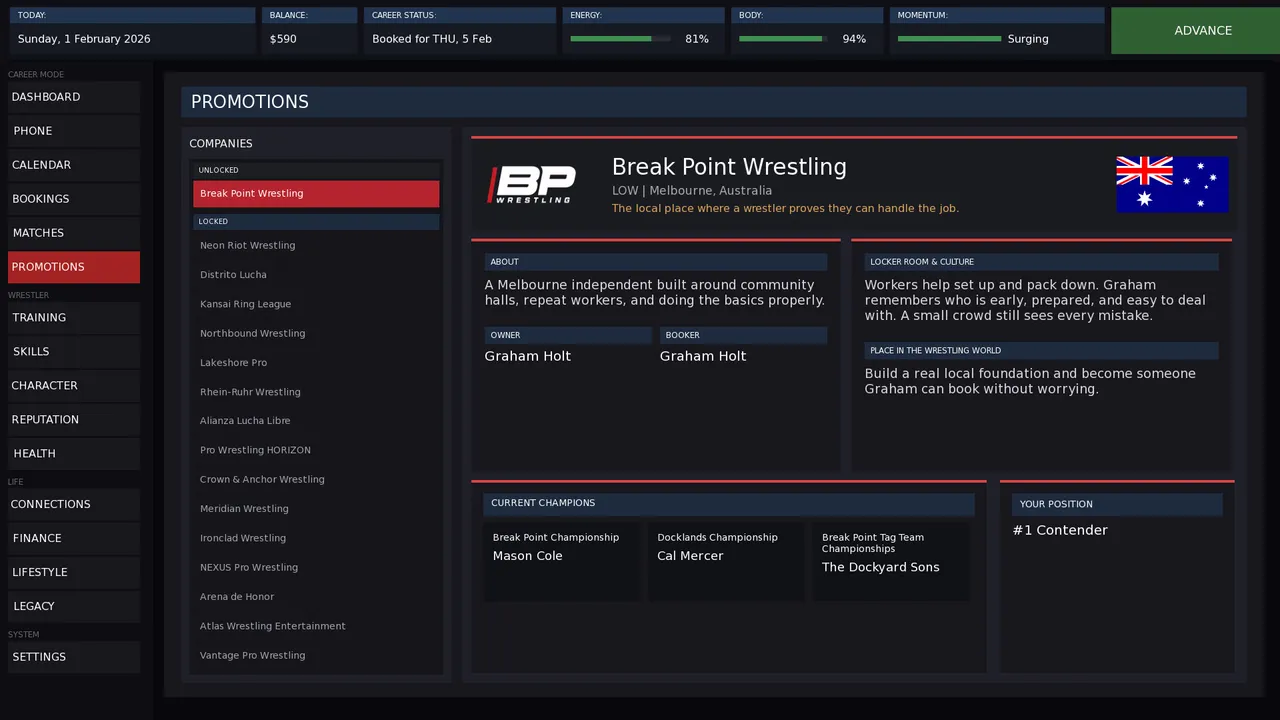Go to Calendar in sidebar

[x=74, y=165]
